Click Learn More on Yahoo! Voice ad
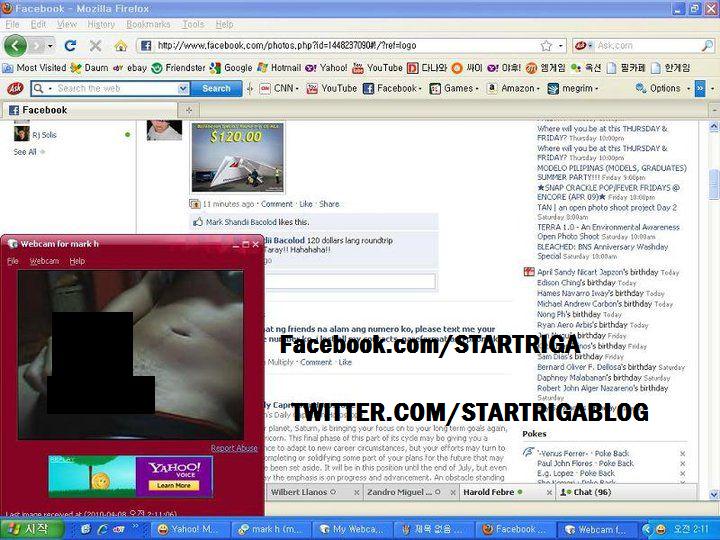Screen dimensions: 720x540 [x=174, y=486]
